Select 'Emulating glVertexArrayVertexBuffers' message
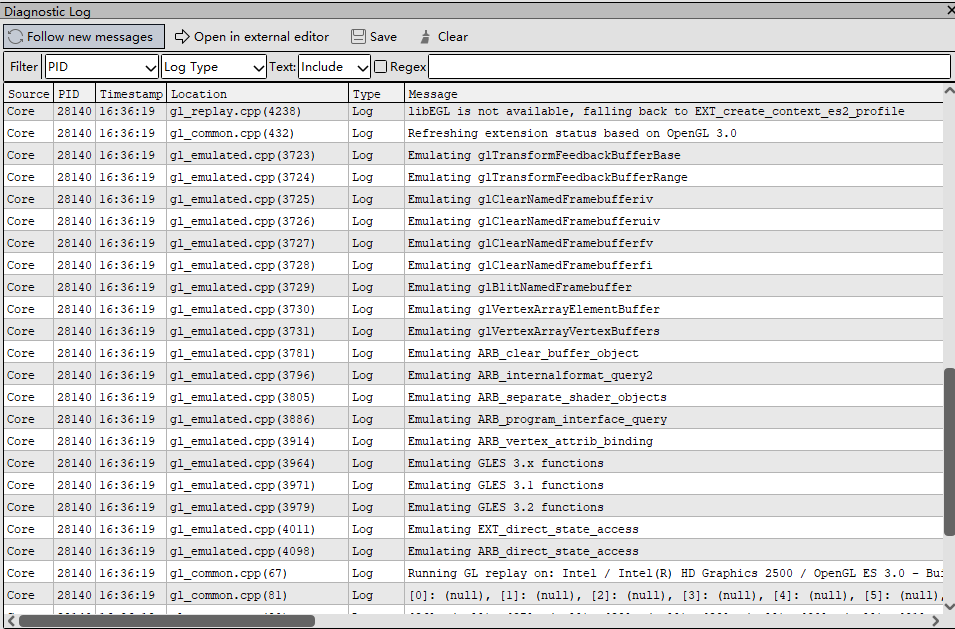Screen dimensions: 955x629 pyautogui.click(x=534, y=331)
